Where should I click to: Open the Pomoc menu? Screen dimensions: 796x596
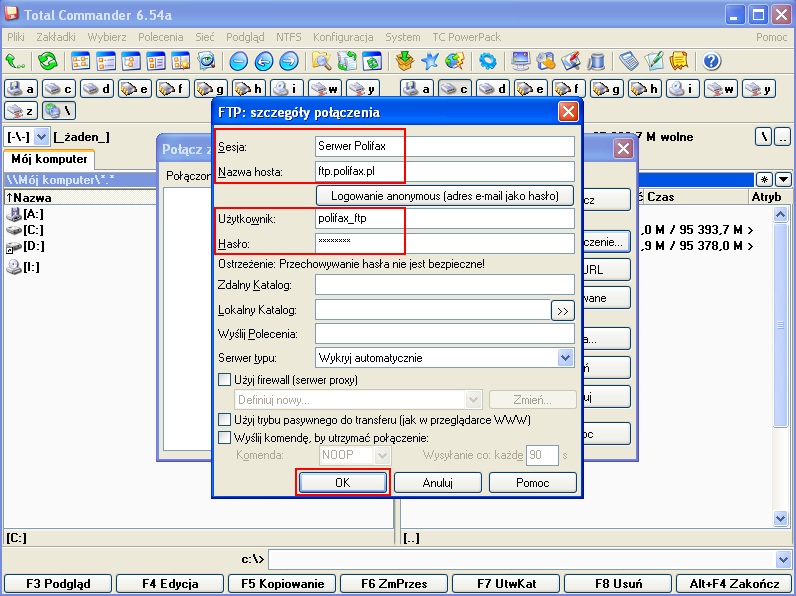pyautogui.click(x=772, y=37)
